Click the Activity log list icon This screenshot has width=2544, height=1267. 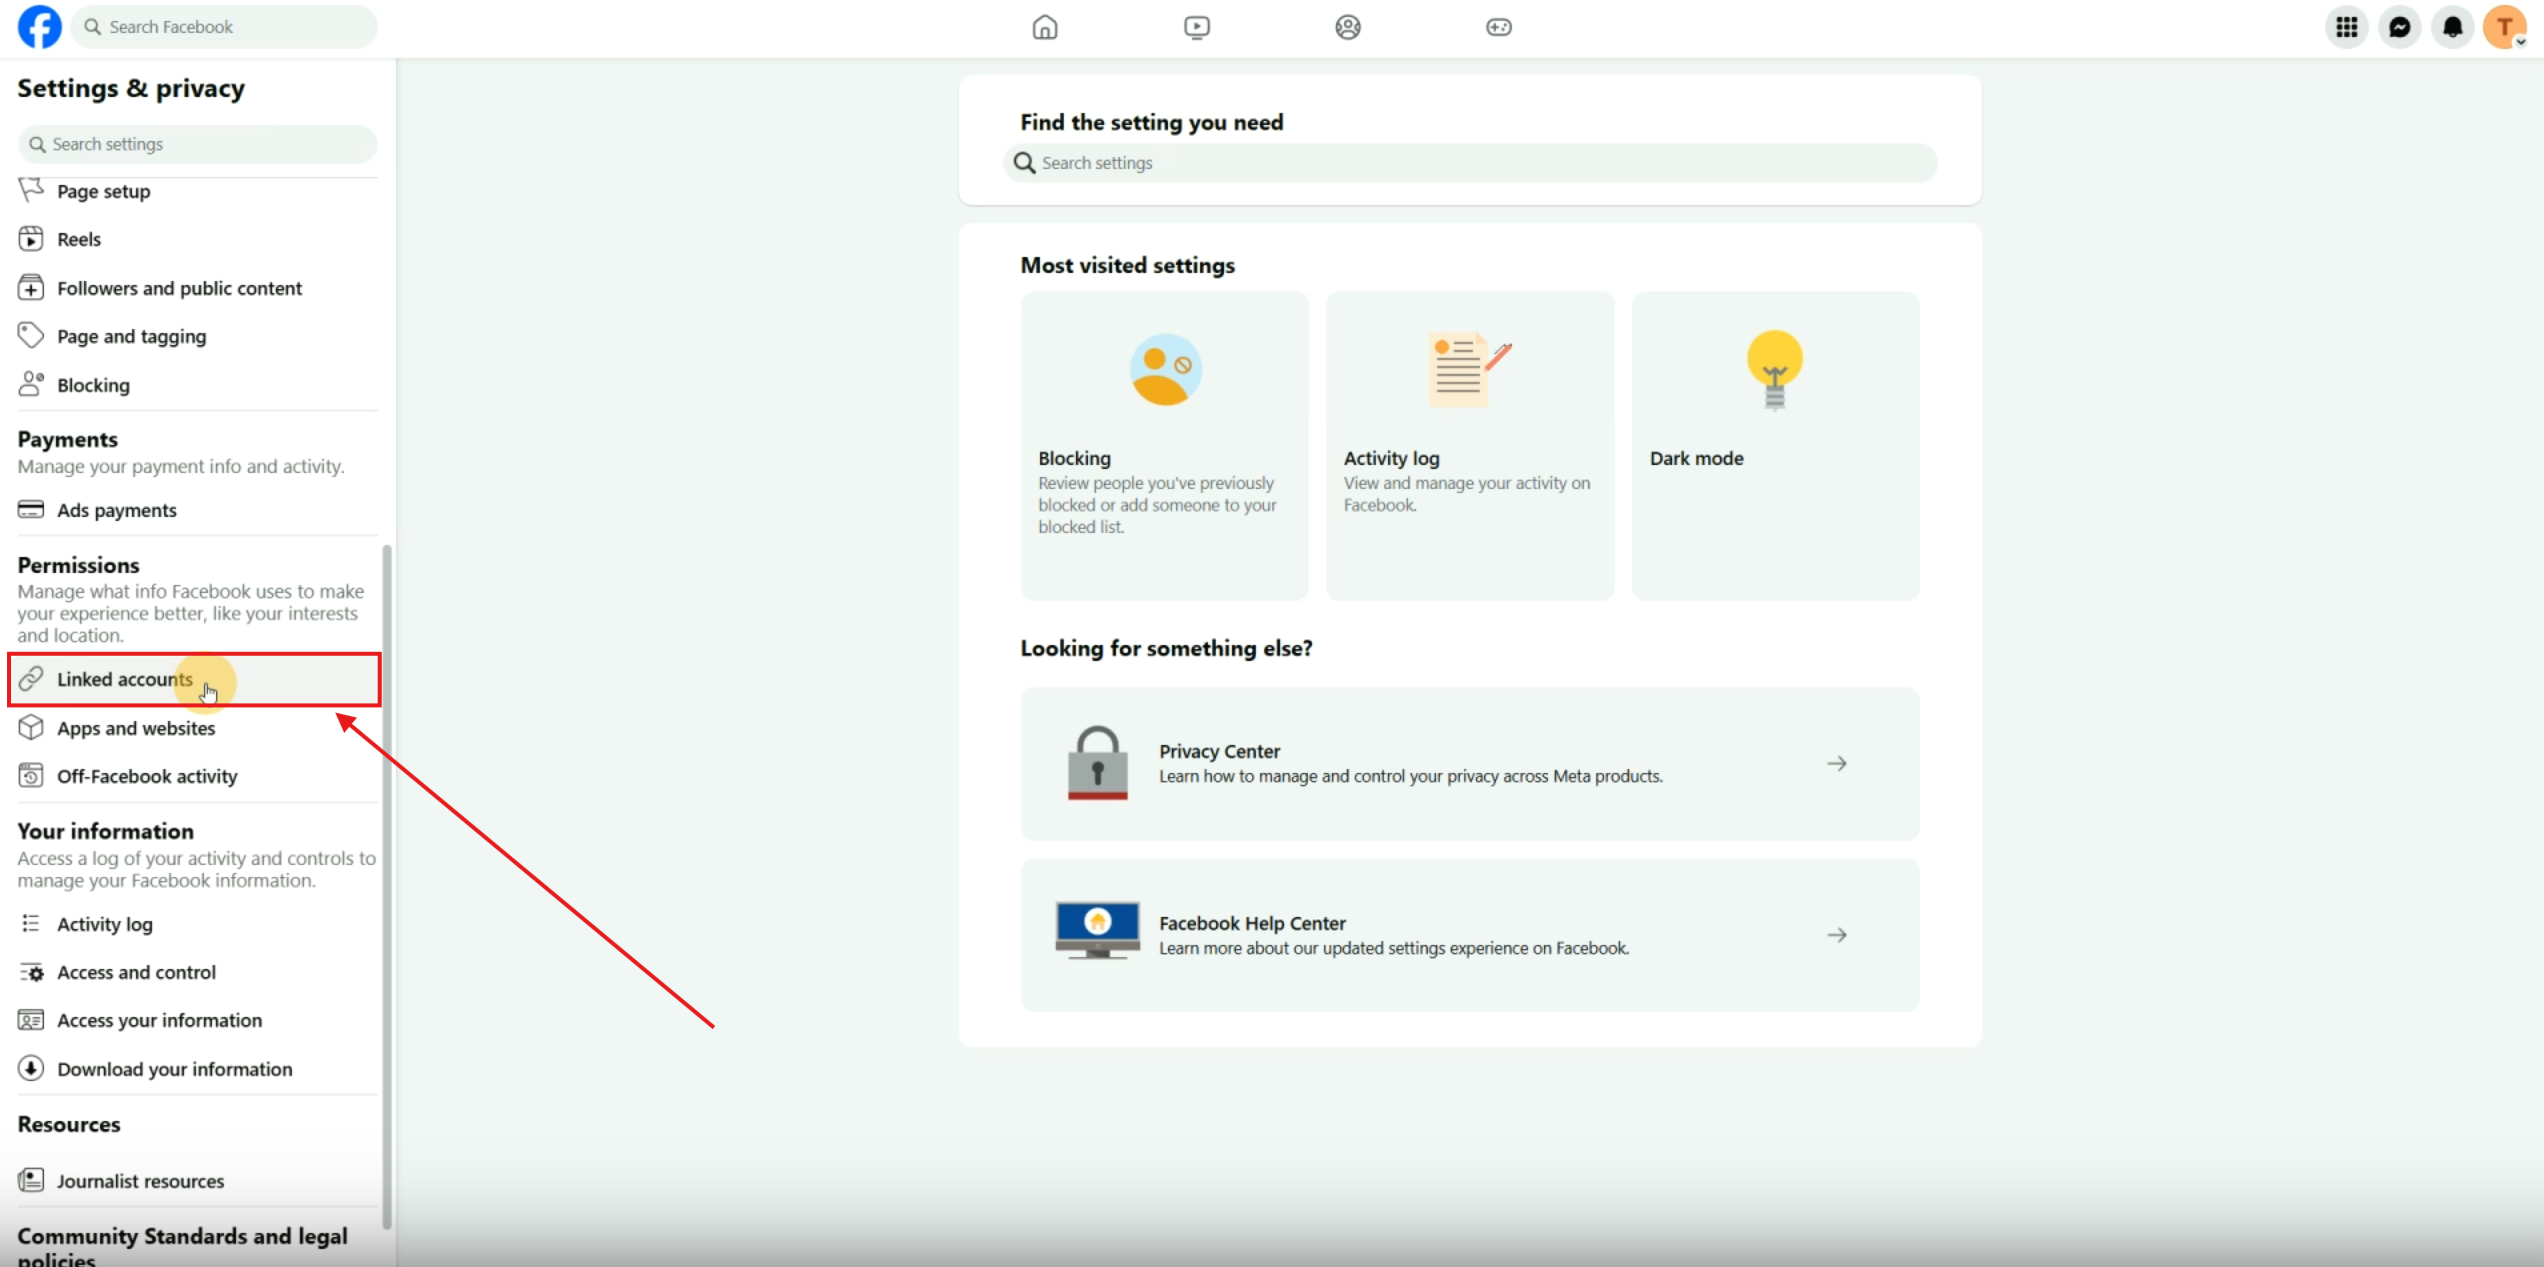tap(31, 923)
